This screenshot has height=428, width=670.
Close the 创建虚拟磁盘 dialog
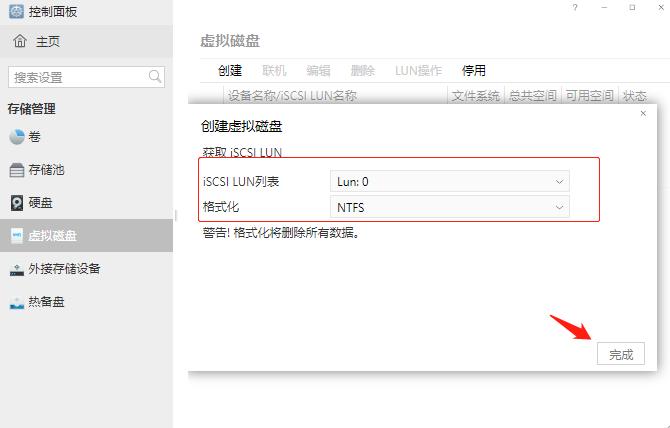pos(643,113)
